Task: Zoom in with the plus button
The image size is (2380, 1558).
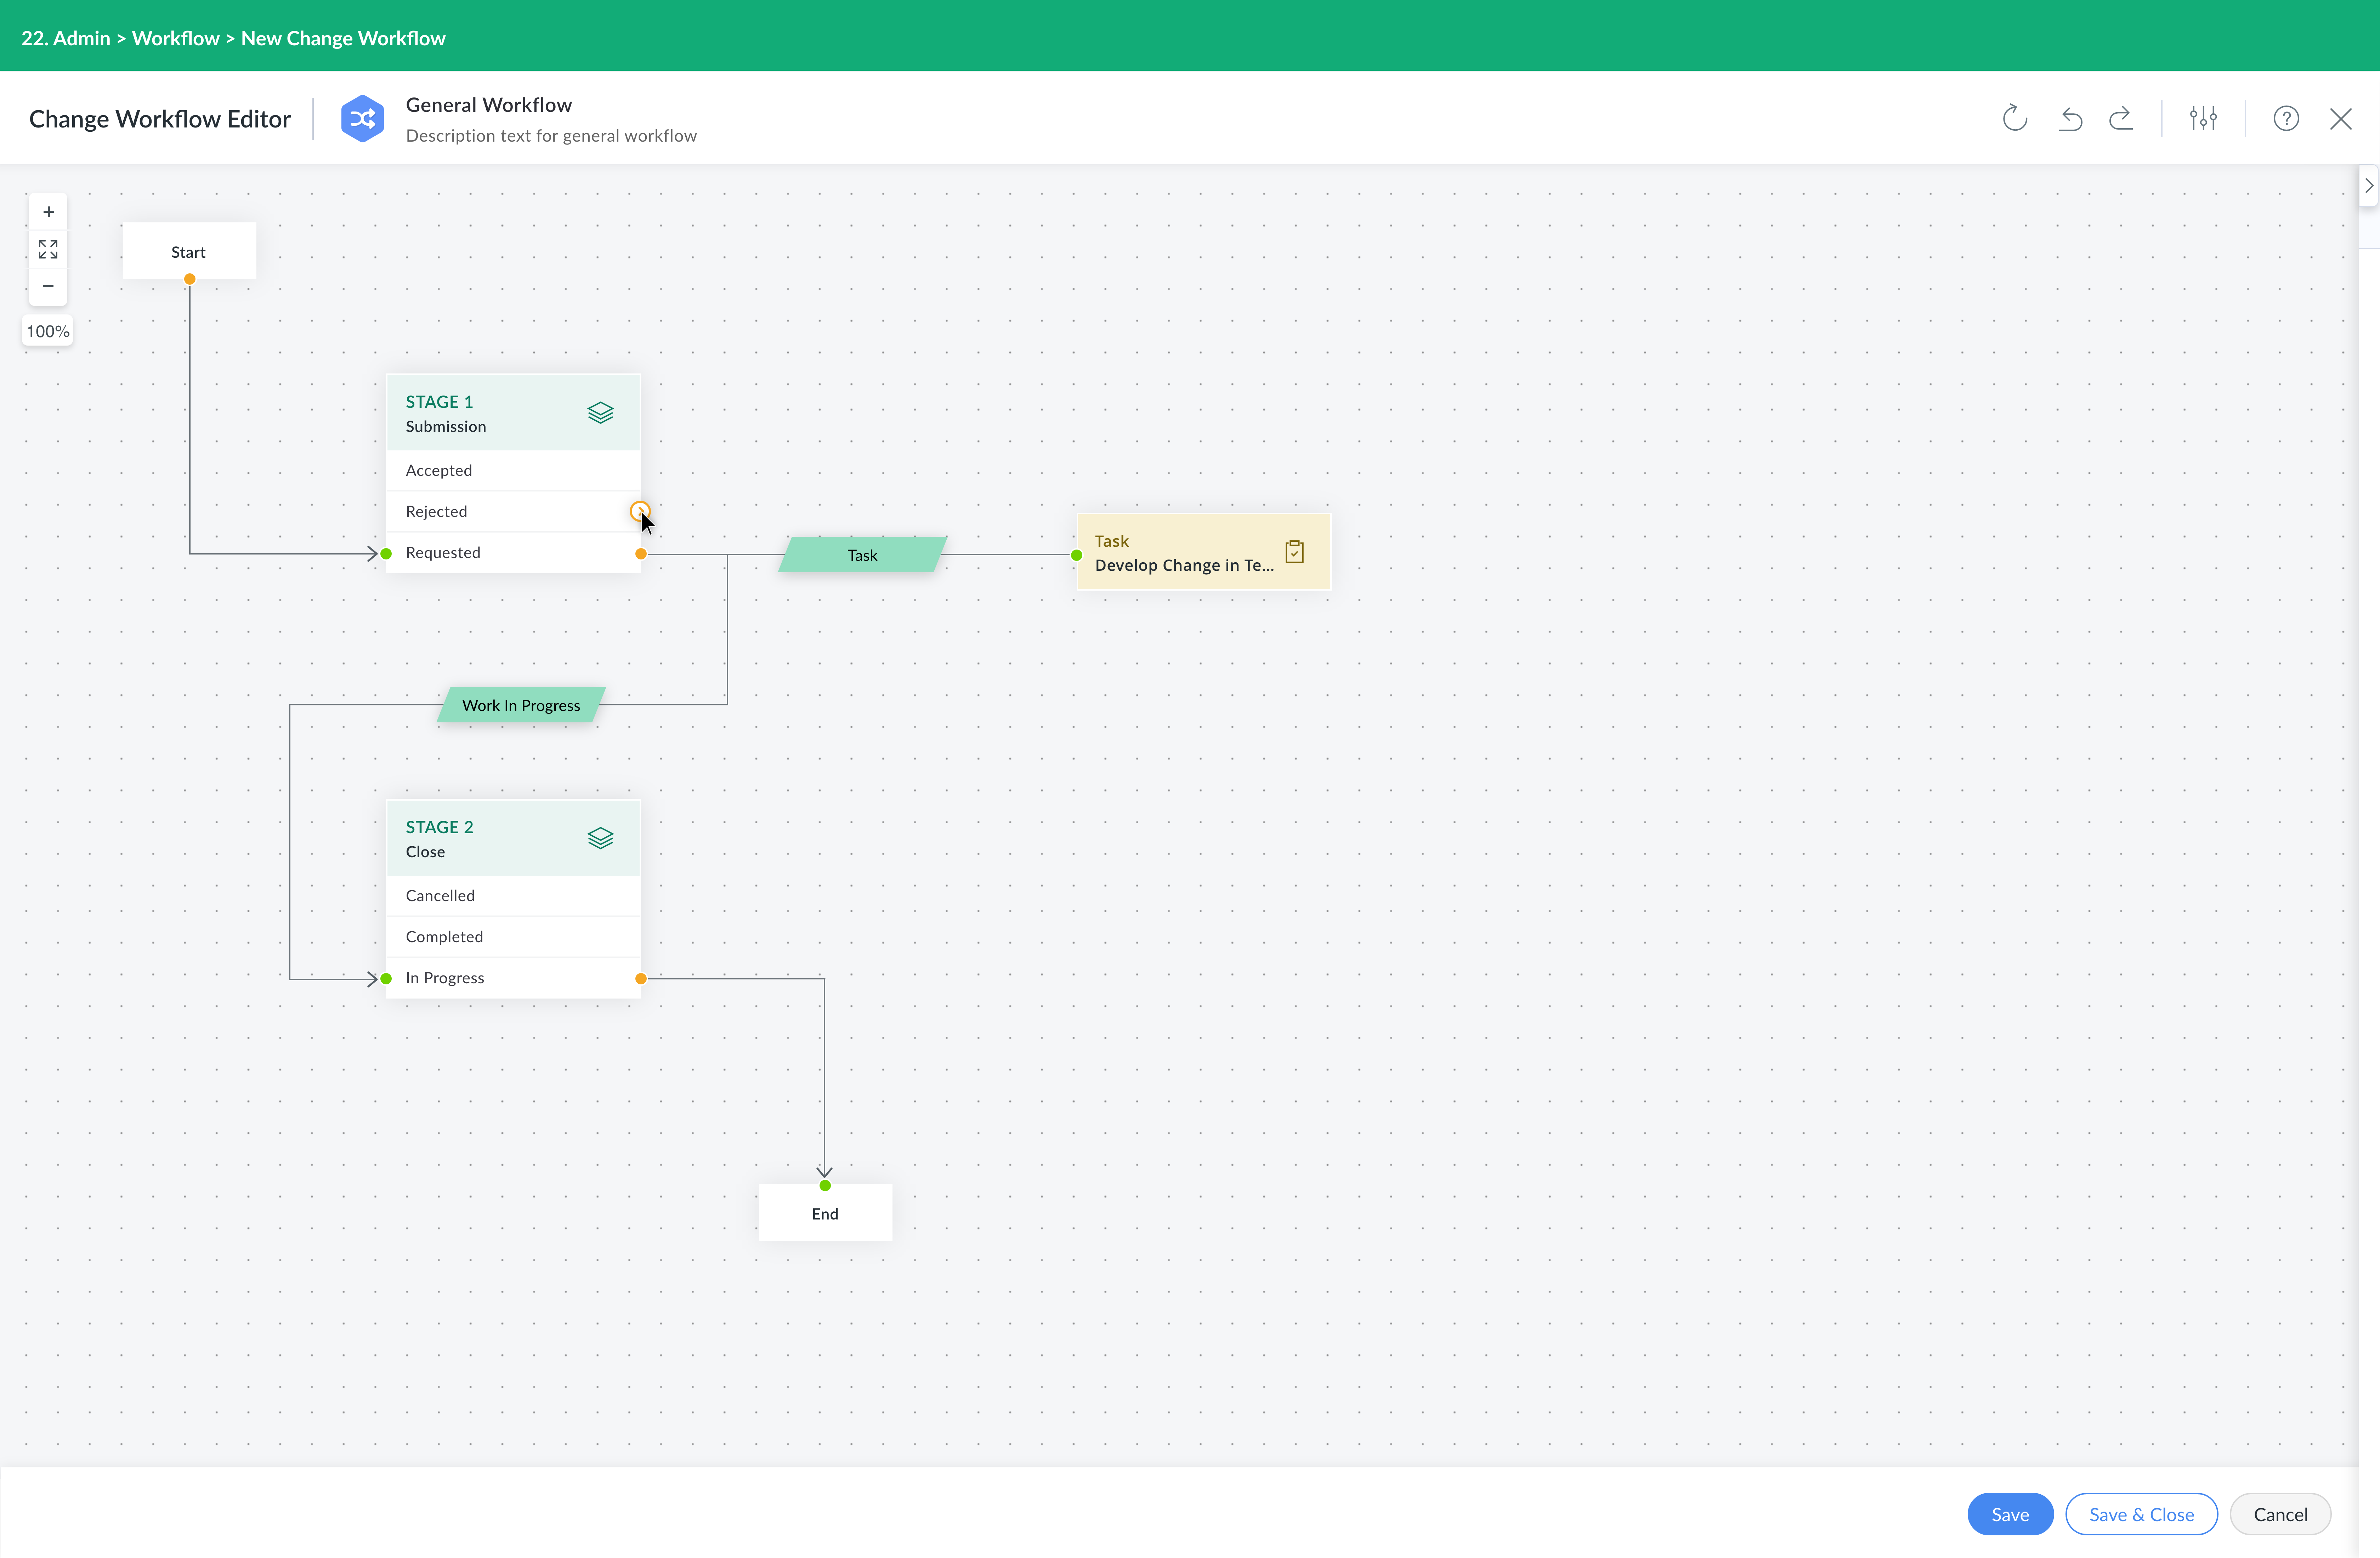Action: point(48,212)
